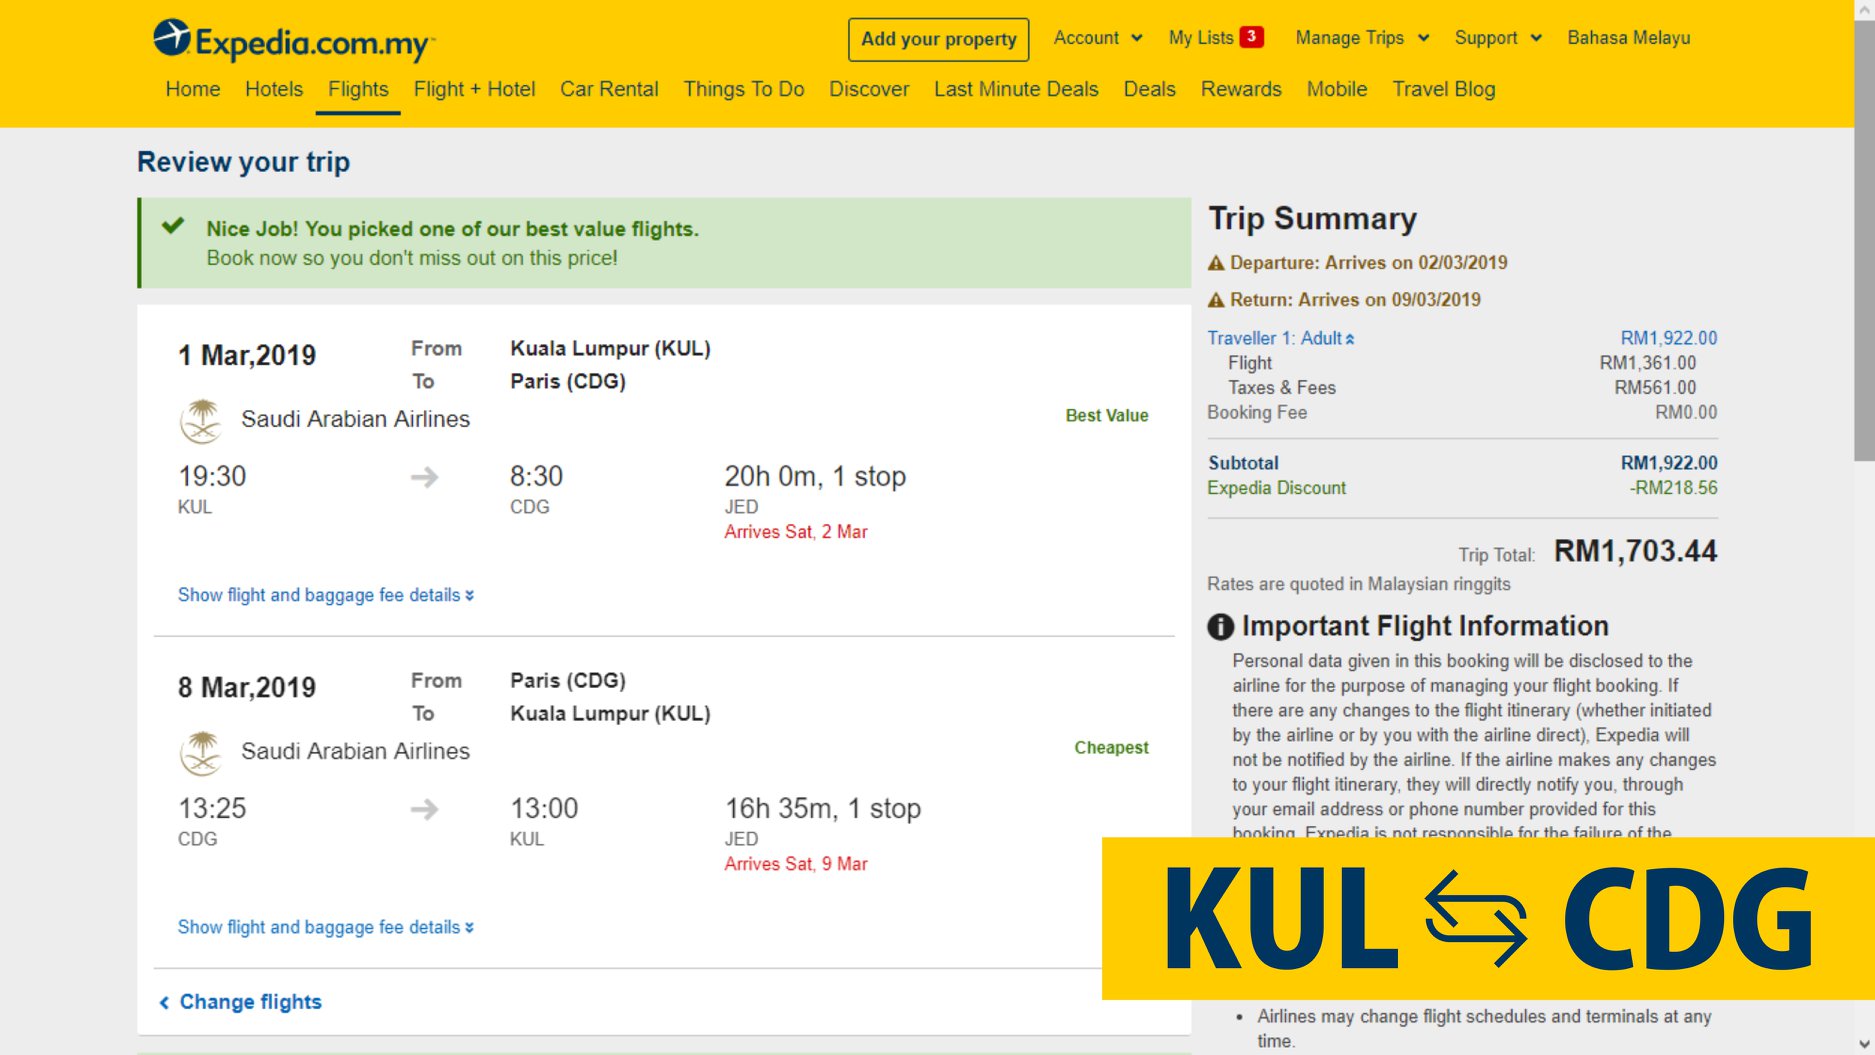Click the green checkmark in best value banner
The width and height of the screenshot is (1875, 1055).
coord(173,225)
